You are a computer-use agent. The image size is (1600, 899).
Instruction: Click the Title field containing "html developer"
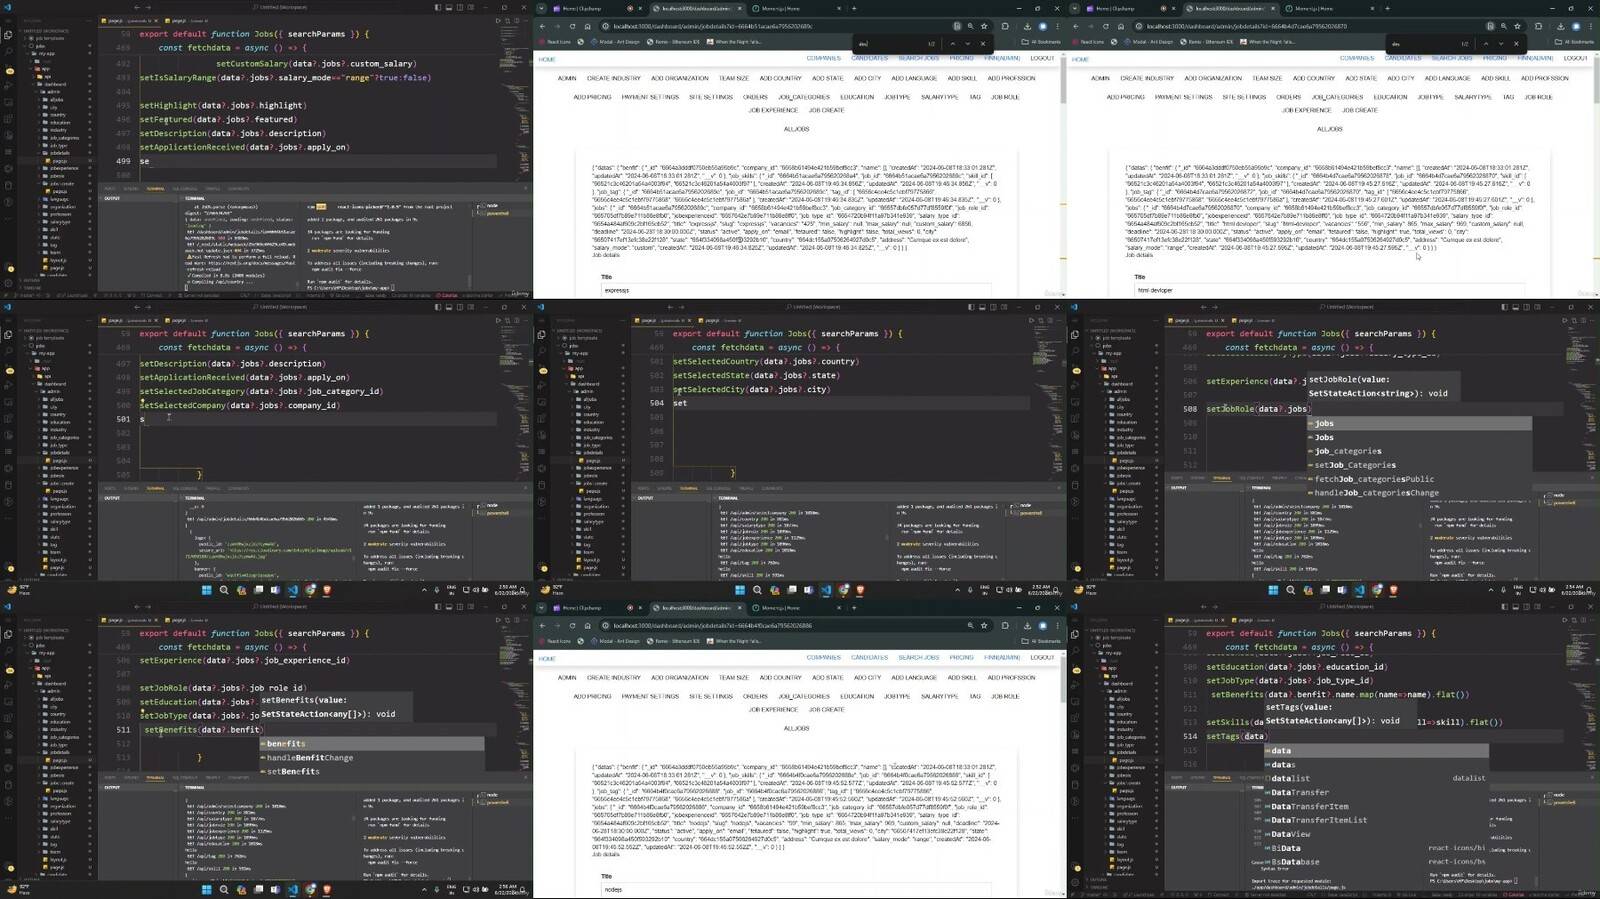click(1330, 290)
